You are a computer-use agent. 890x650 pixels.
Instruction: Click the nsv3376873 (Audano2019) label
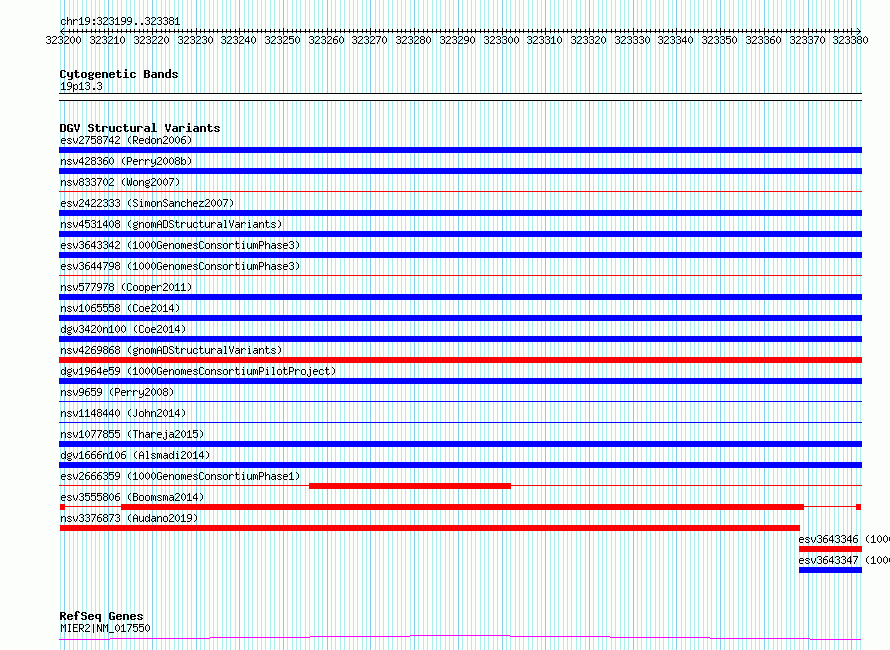(x=129, y=518)
